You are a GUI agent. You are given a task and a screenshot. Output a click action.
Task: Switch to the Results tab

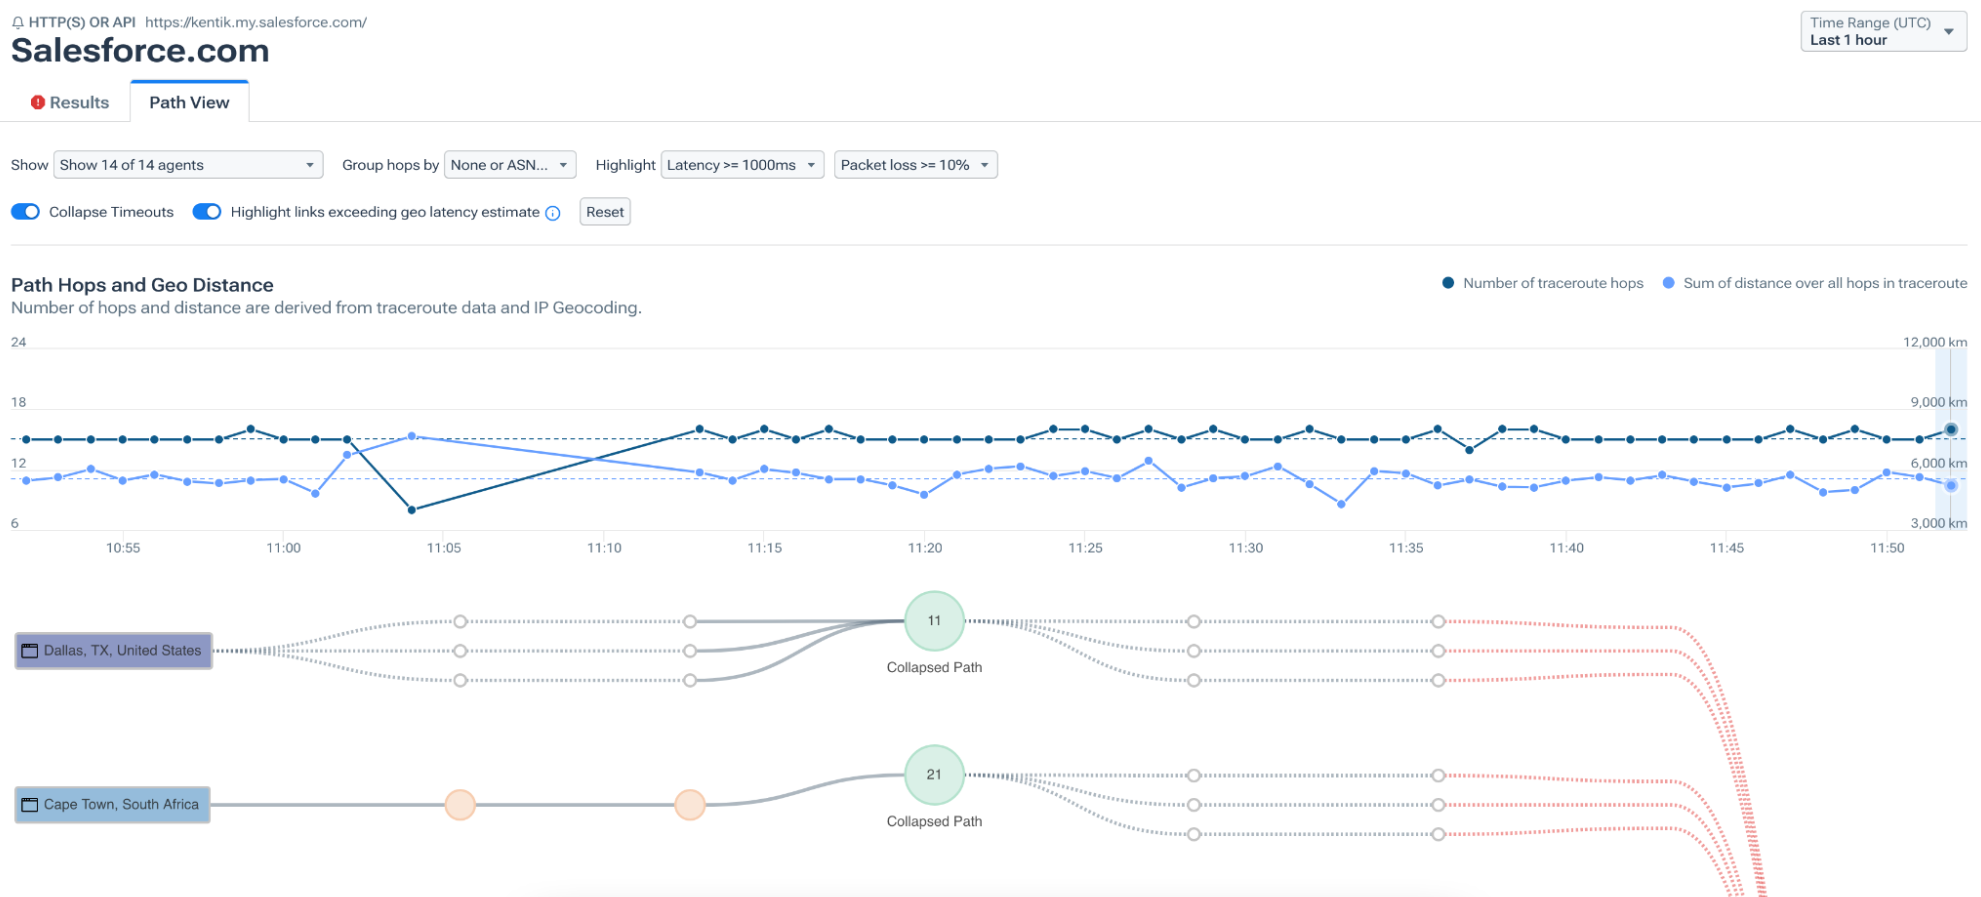[x=70, y=102]
